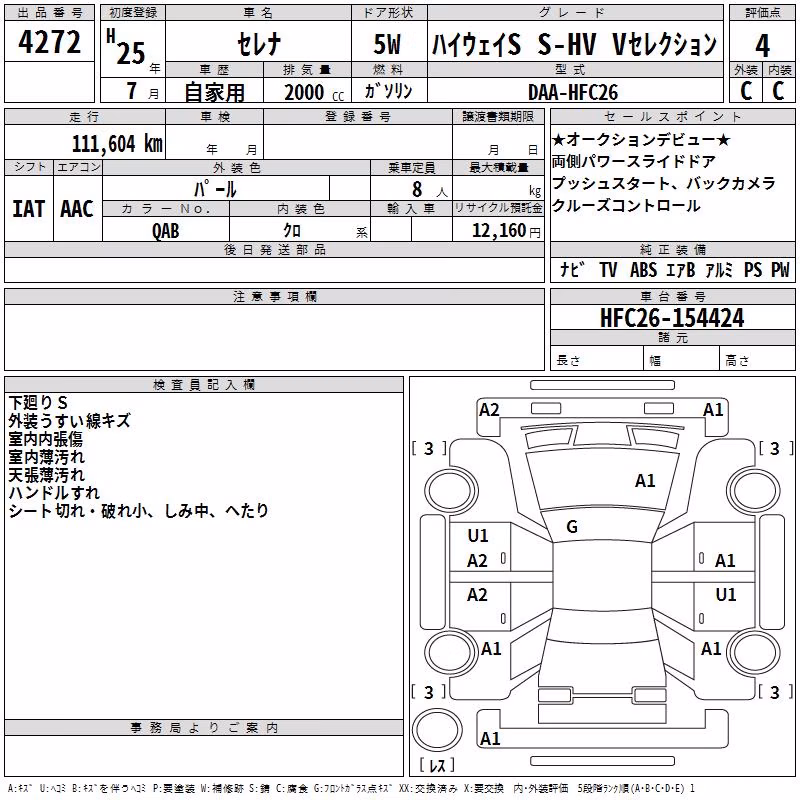Select recycle deposit 12,160円
The image size is (800, 800).
click(507, 231)
